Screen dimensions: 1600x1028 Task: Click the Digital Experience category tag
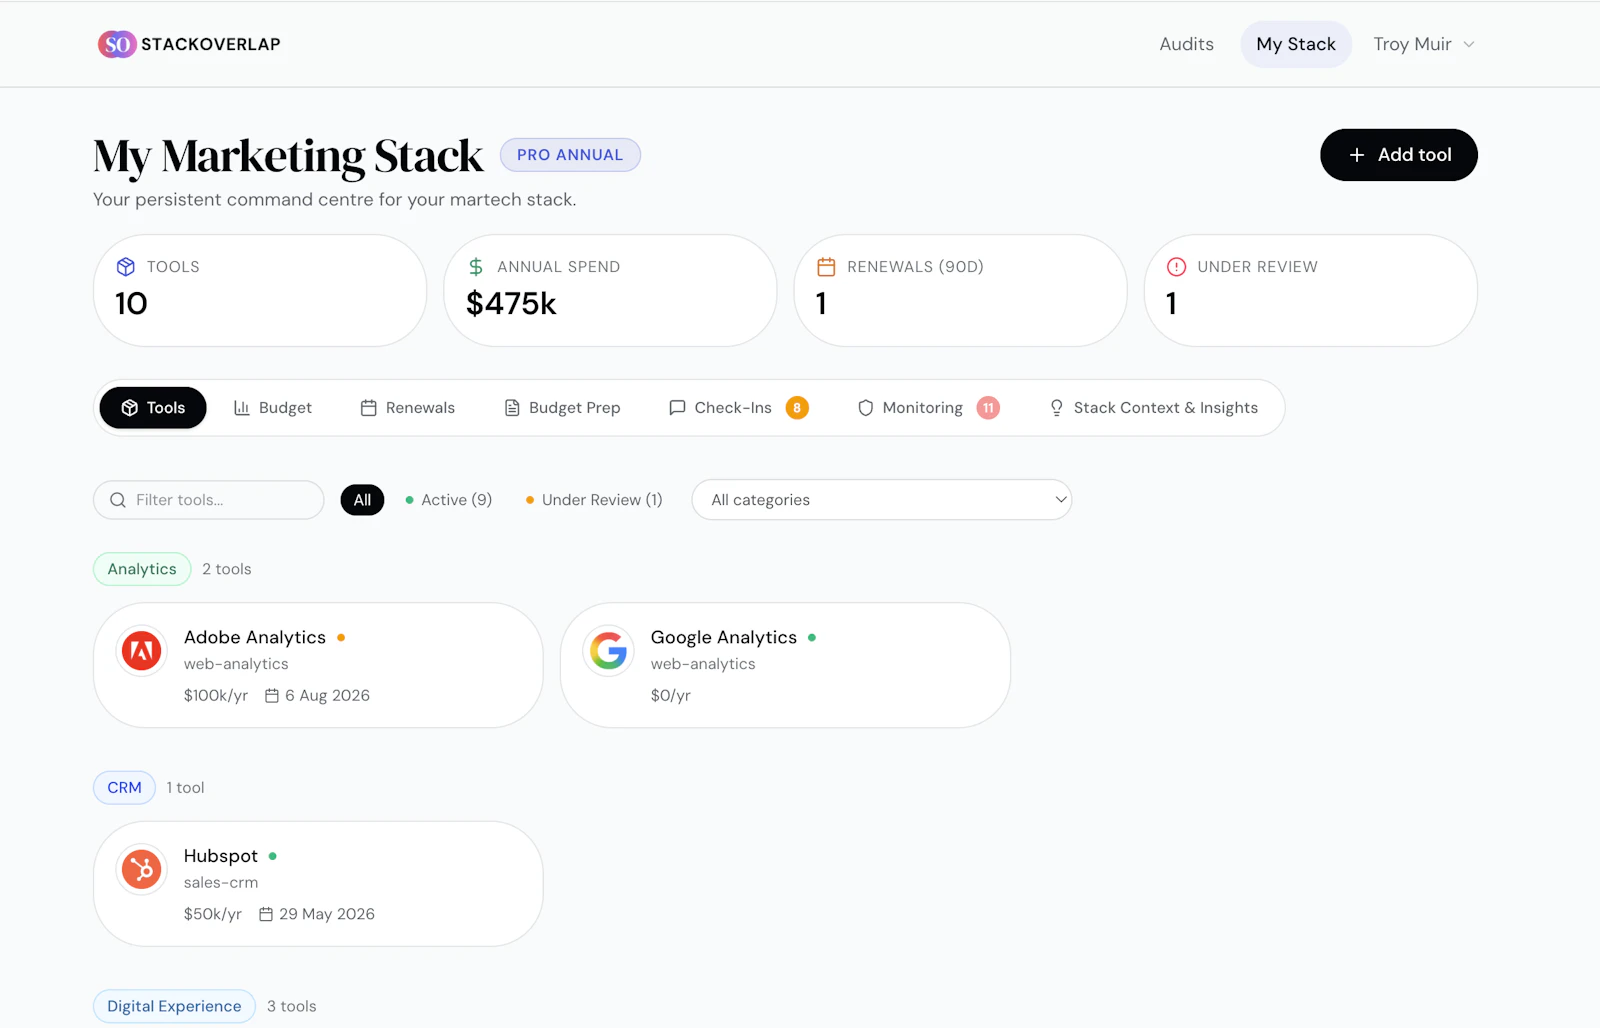175,1006
